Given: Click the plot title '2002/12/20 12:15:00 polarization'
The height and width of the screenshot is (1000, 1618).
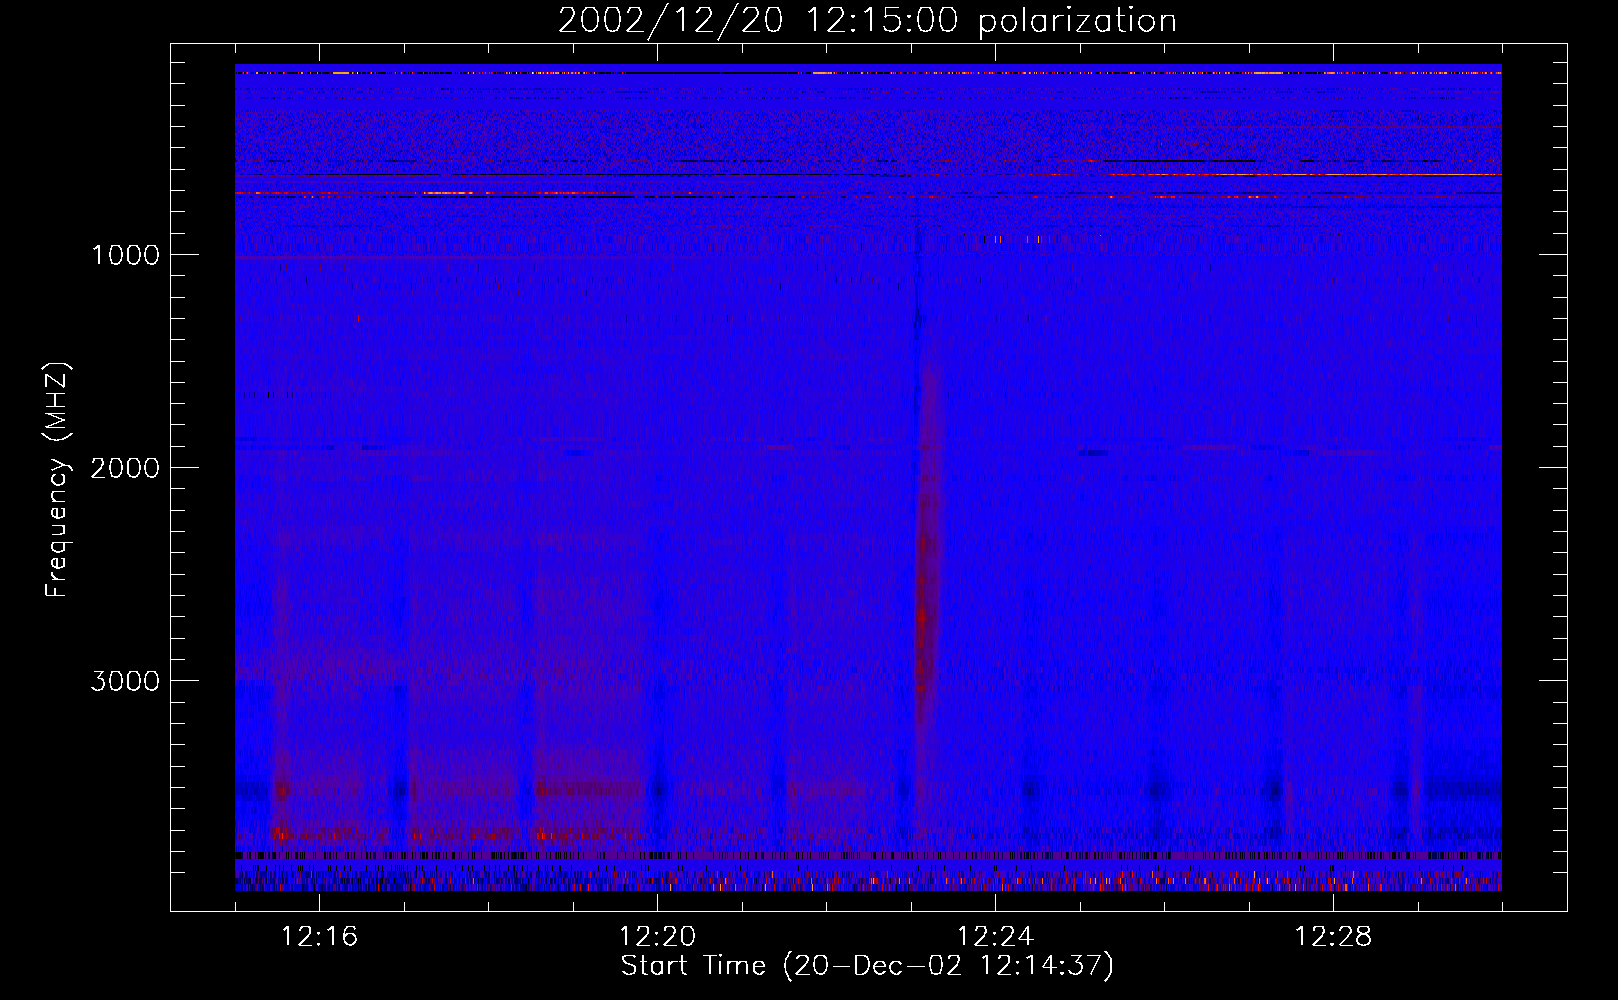Looking at the screenshot, I should 867,20.
